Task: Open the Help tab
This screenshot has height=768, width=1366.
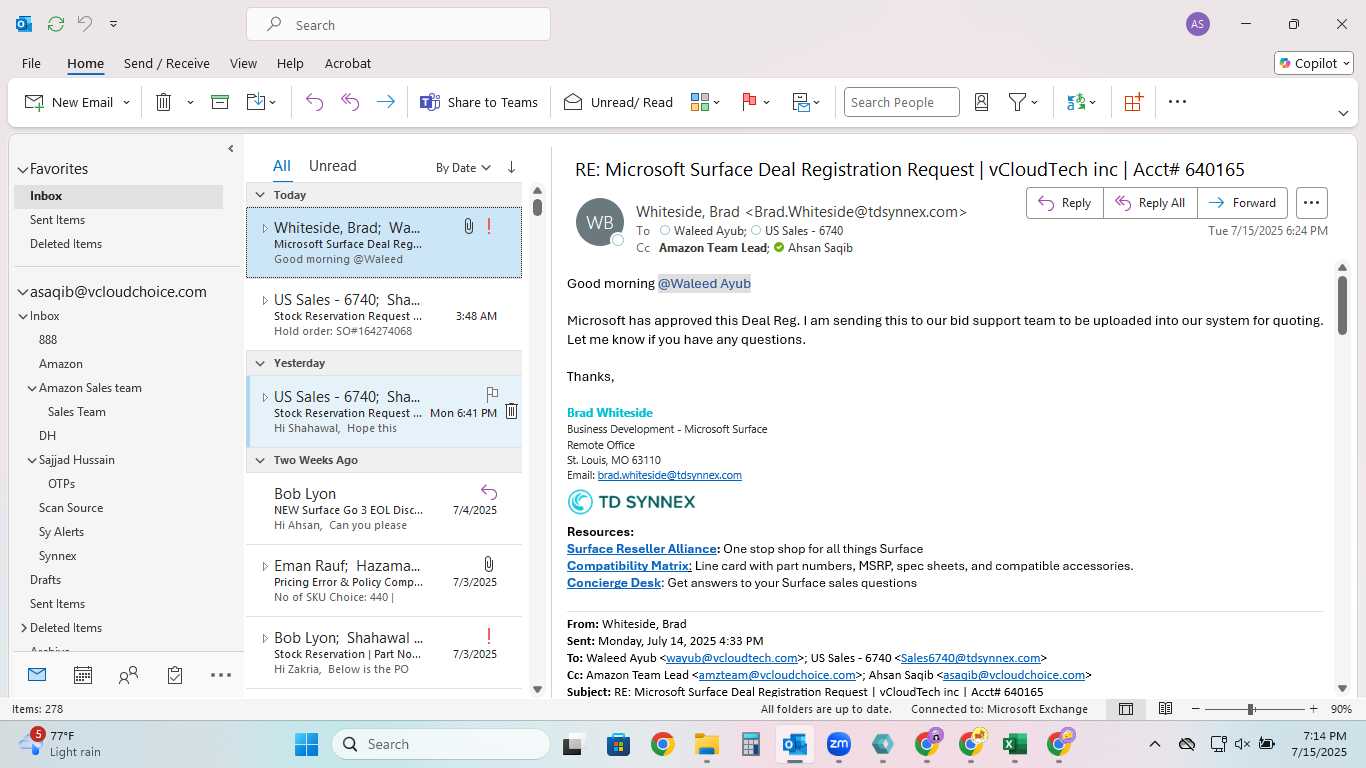Action: click(290, 63)
